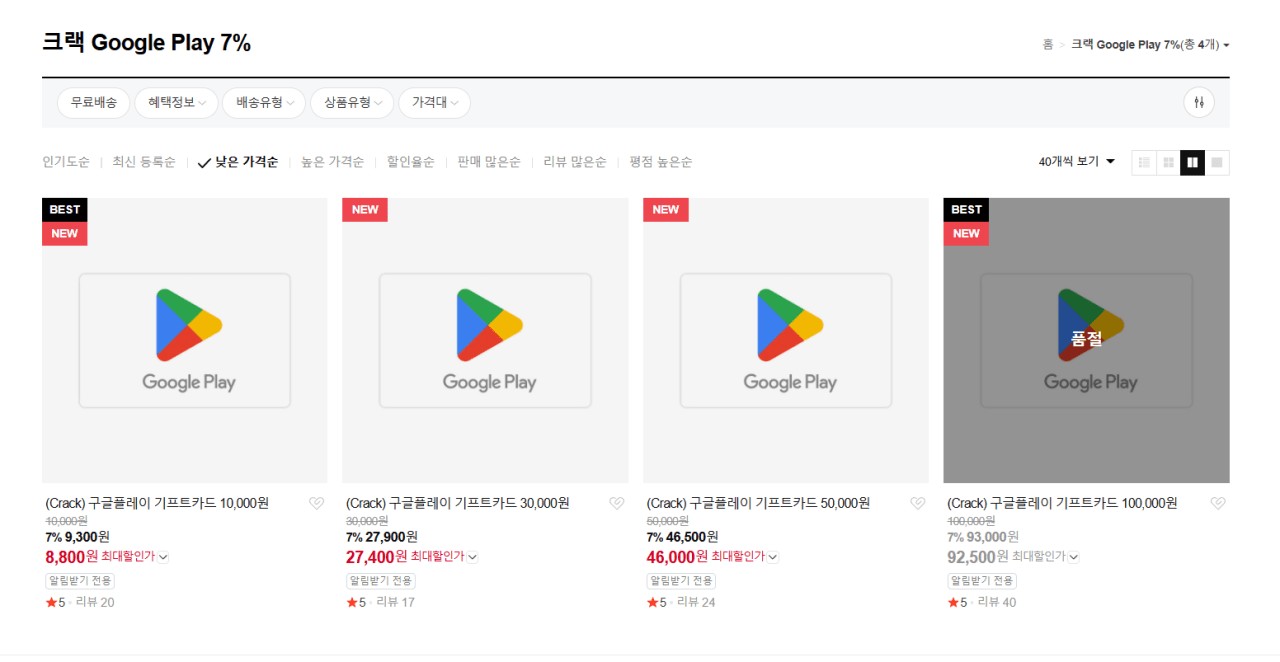Open 리뷰 20 on the 10,000원 card
The height and width of the screenshot is (662, 1280).
[95, 602]
